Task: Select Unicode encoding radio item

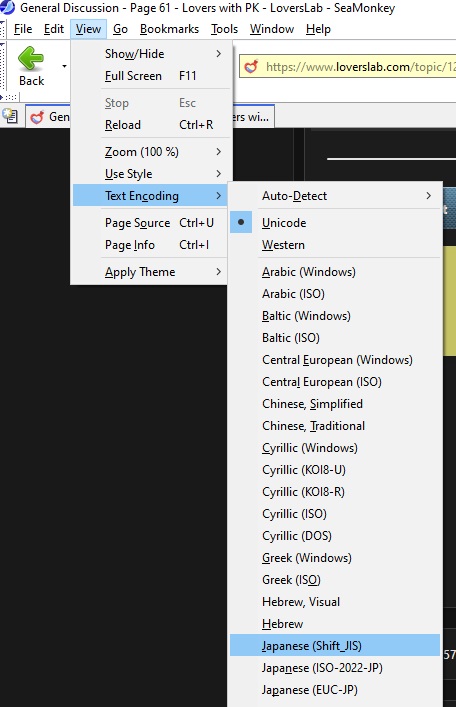Action: (x=335, y=223)
